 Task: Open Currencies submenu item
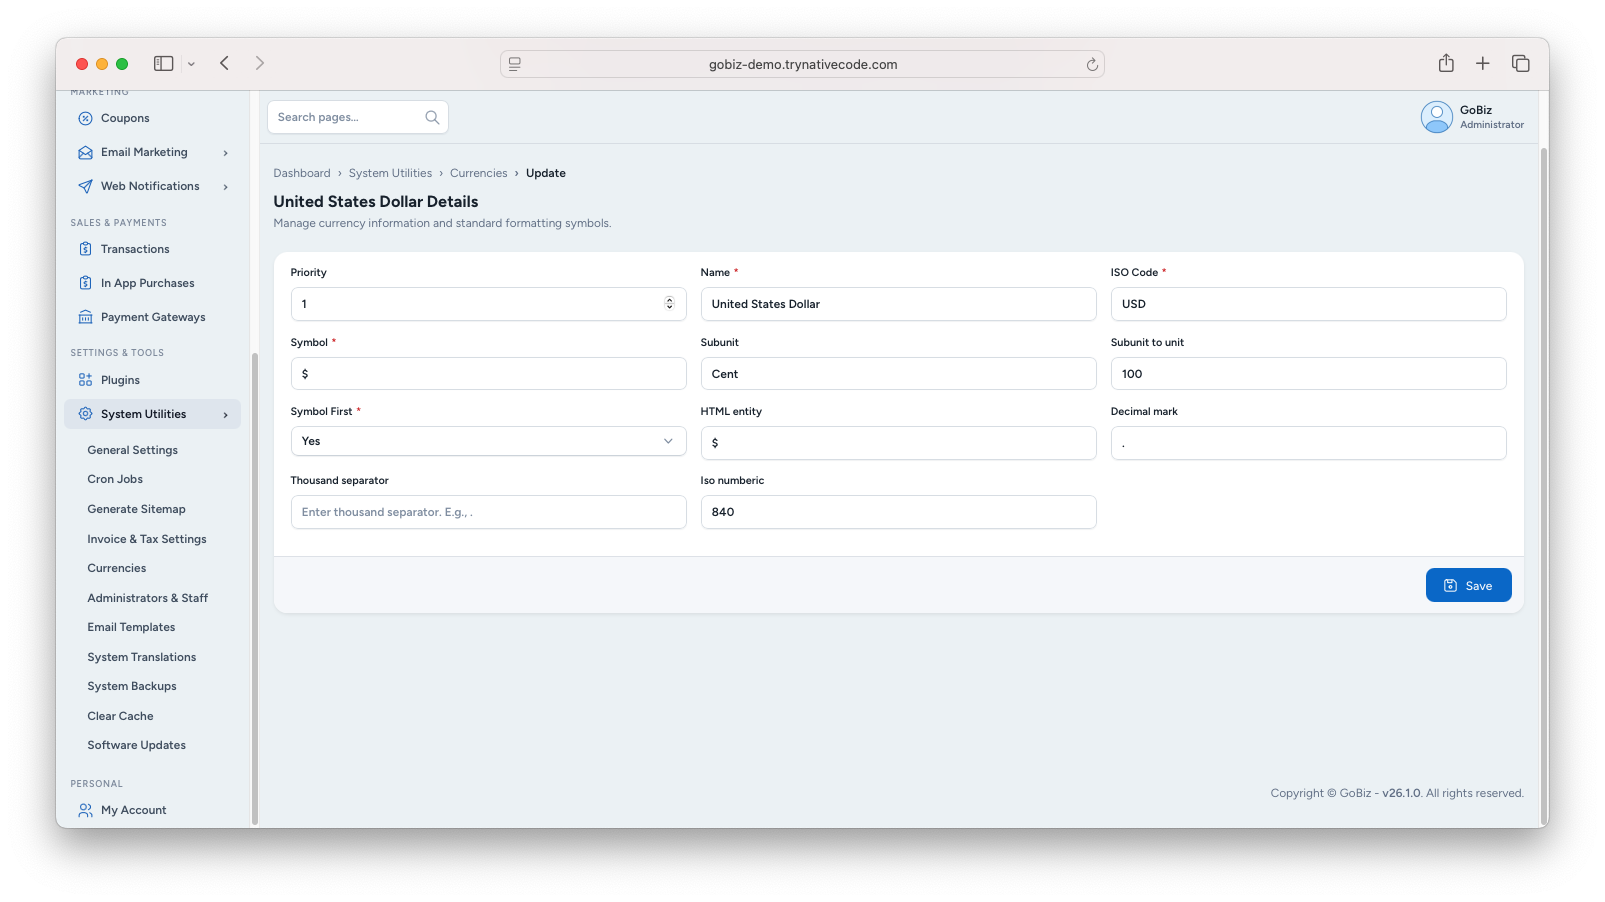116,568
